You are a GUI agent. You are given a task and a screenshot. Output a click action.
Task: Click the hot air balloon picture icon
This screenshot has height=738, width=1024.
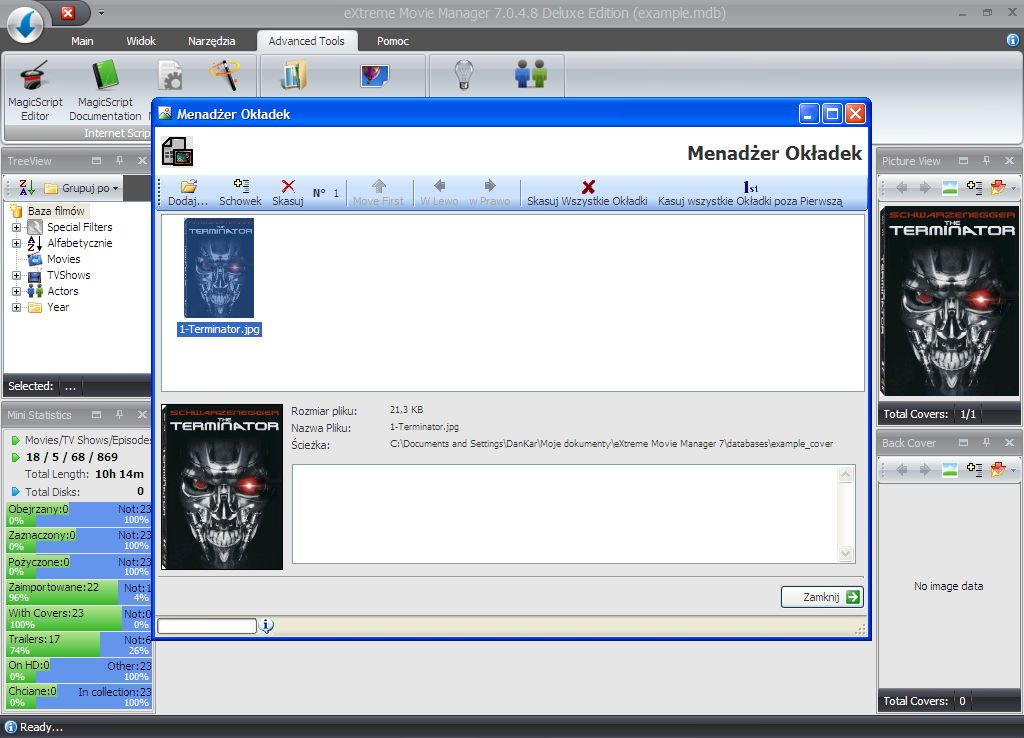tap(375, 76)
